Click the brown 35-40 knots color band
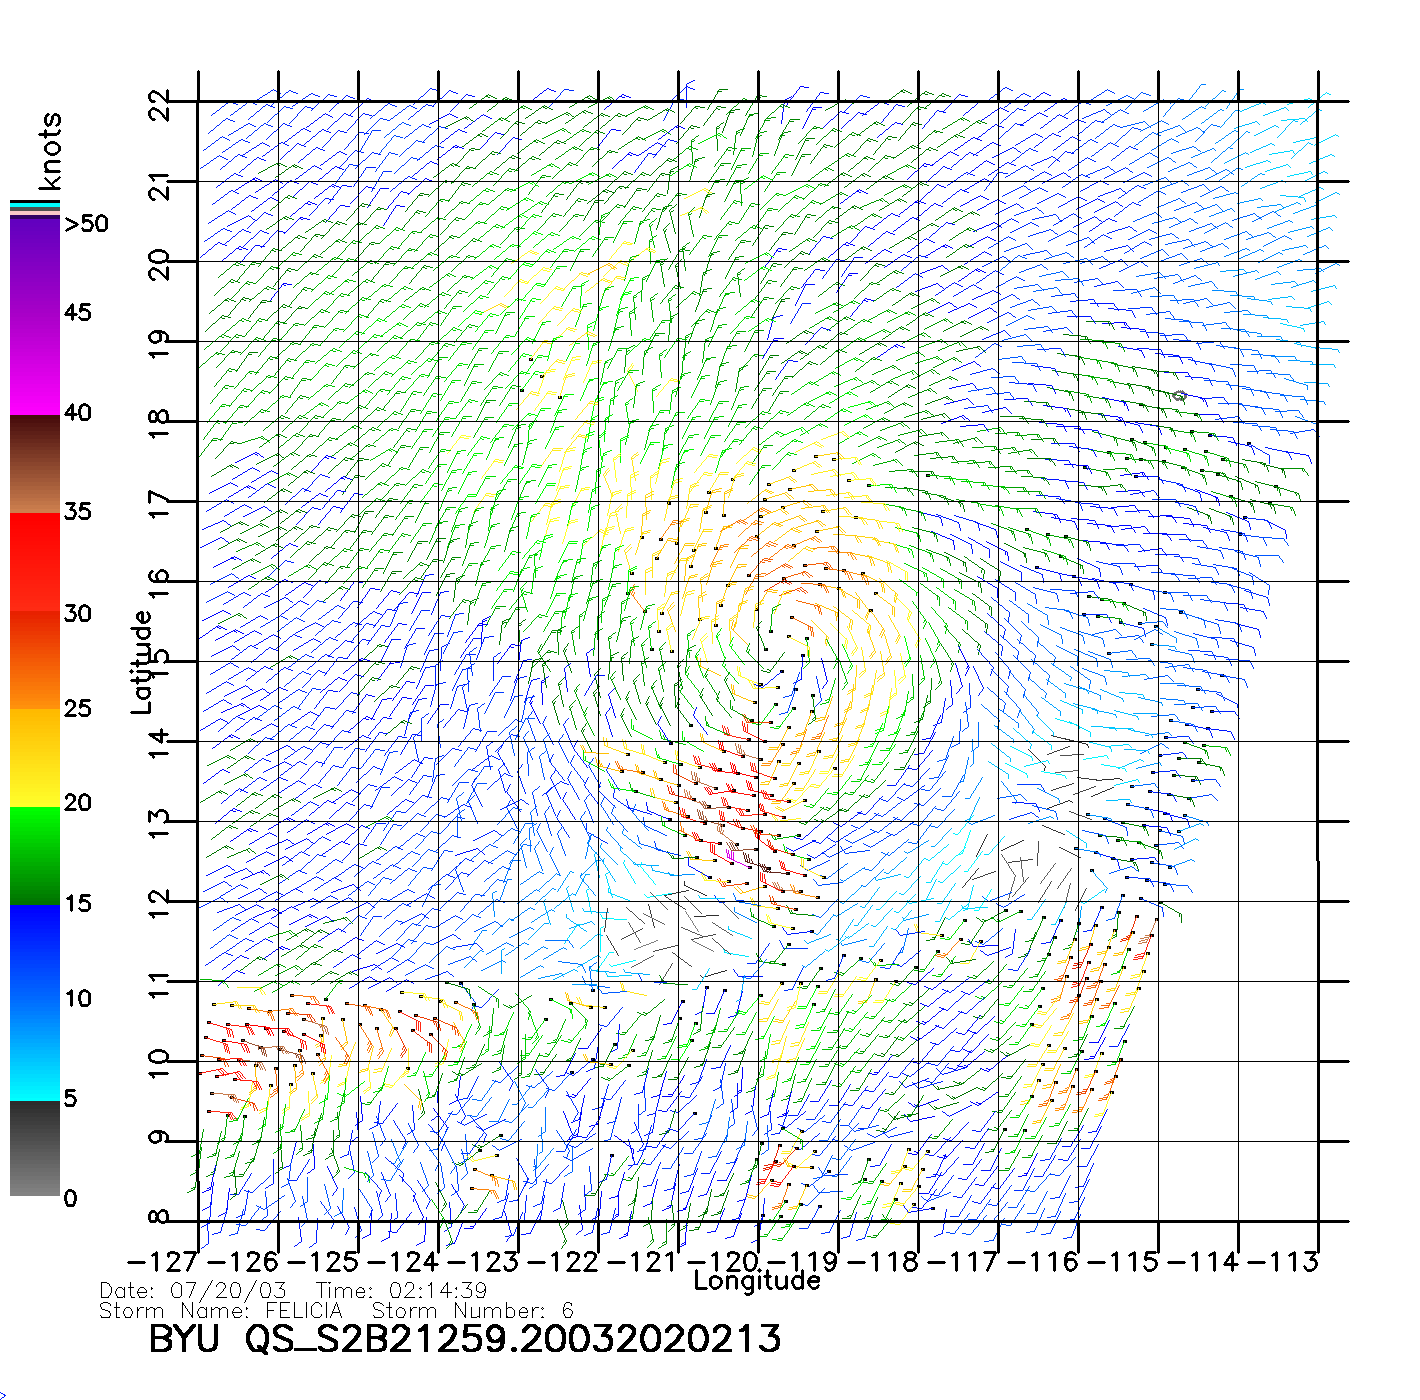The image size is (1420, 1400). click(x=34, y=464)
